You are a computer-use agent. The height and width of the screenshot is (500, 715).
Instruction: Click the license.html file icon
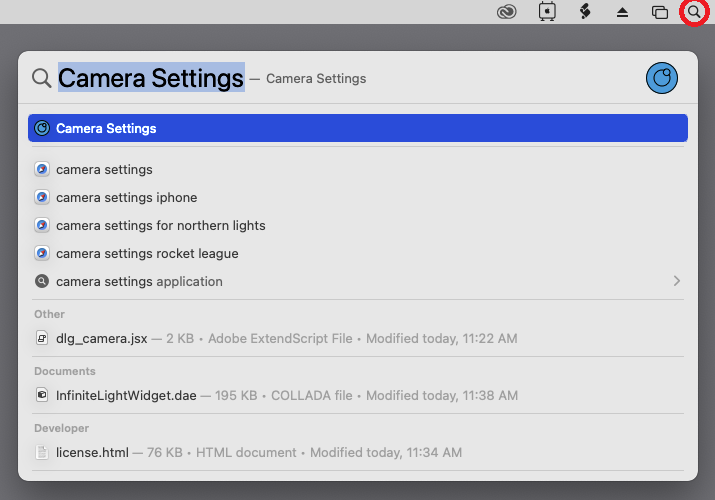42,452
